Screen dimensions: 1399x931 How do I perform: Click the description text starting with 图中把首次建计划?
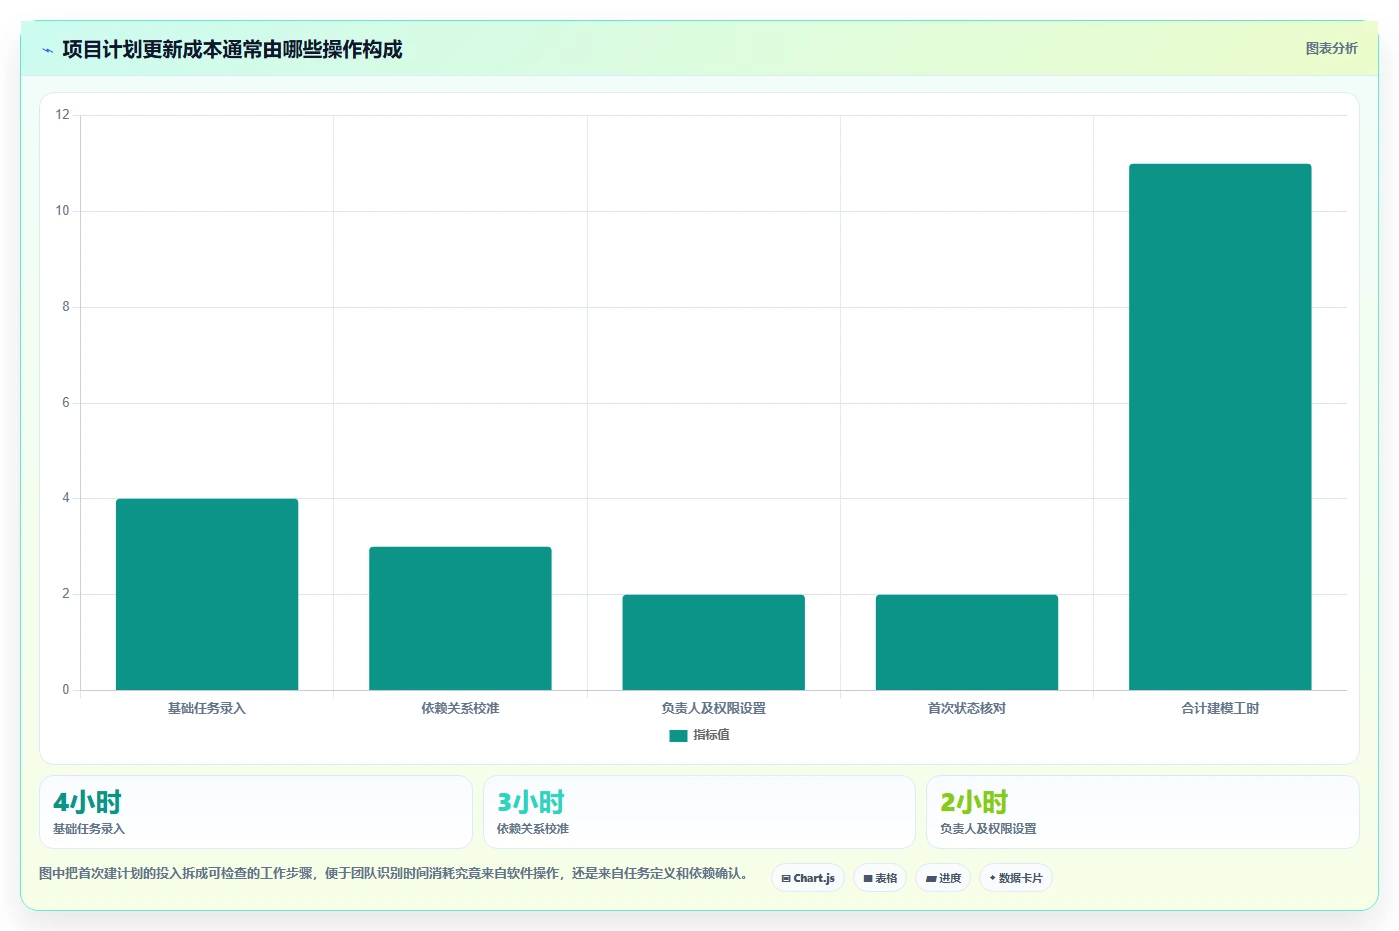click(395, 873)
